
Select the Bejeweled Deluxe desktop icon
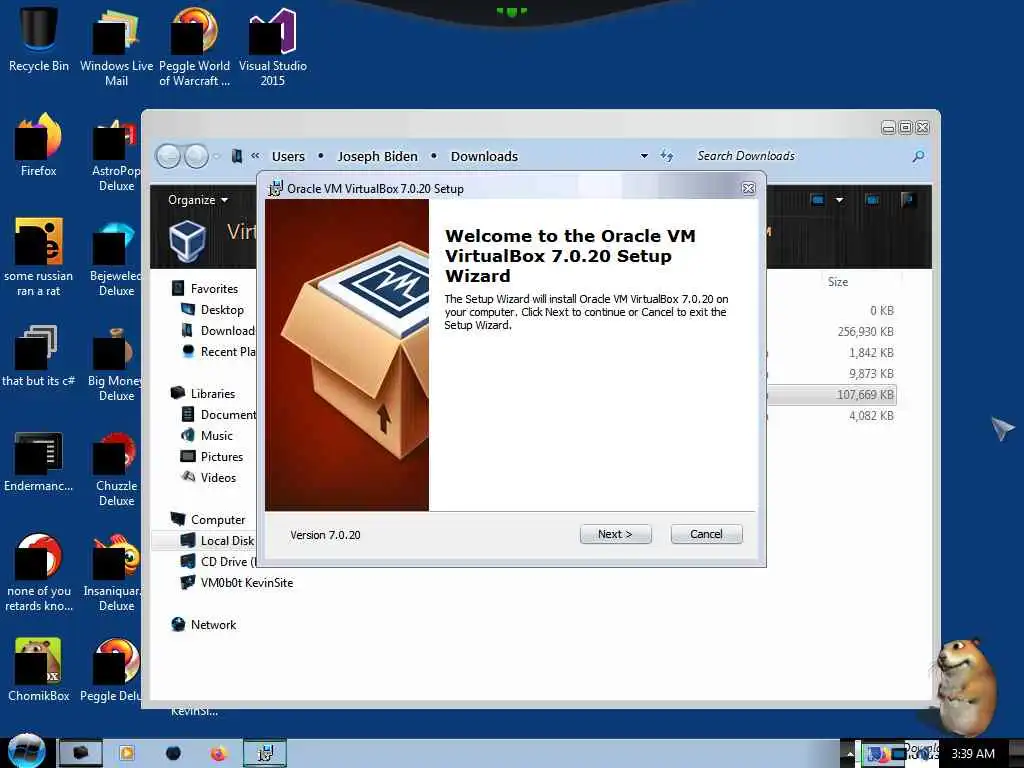click(x=116, y=257)
